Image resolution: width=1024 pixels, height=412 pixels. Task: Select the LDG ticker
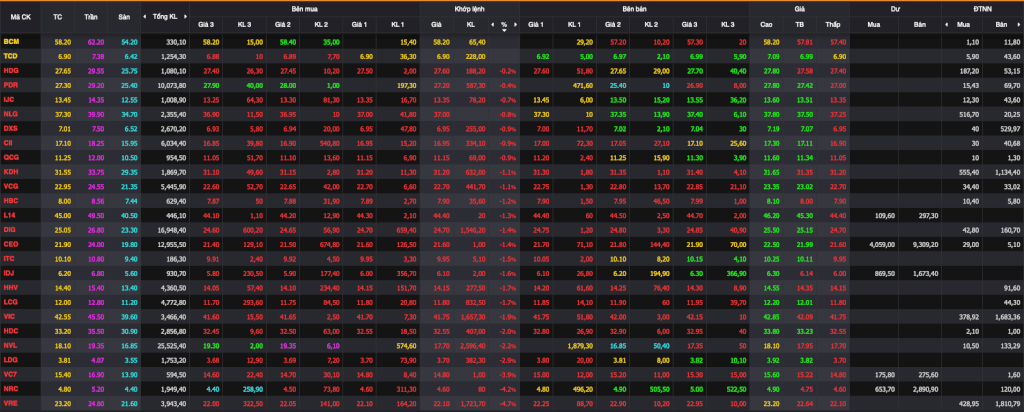click(x=11, y=359)
